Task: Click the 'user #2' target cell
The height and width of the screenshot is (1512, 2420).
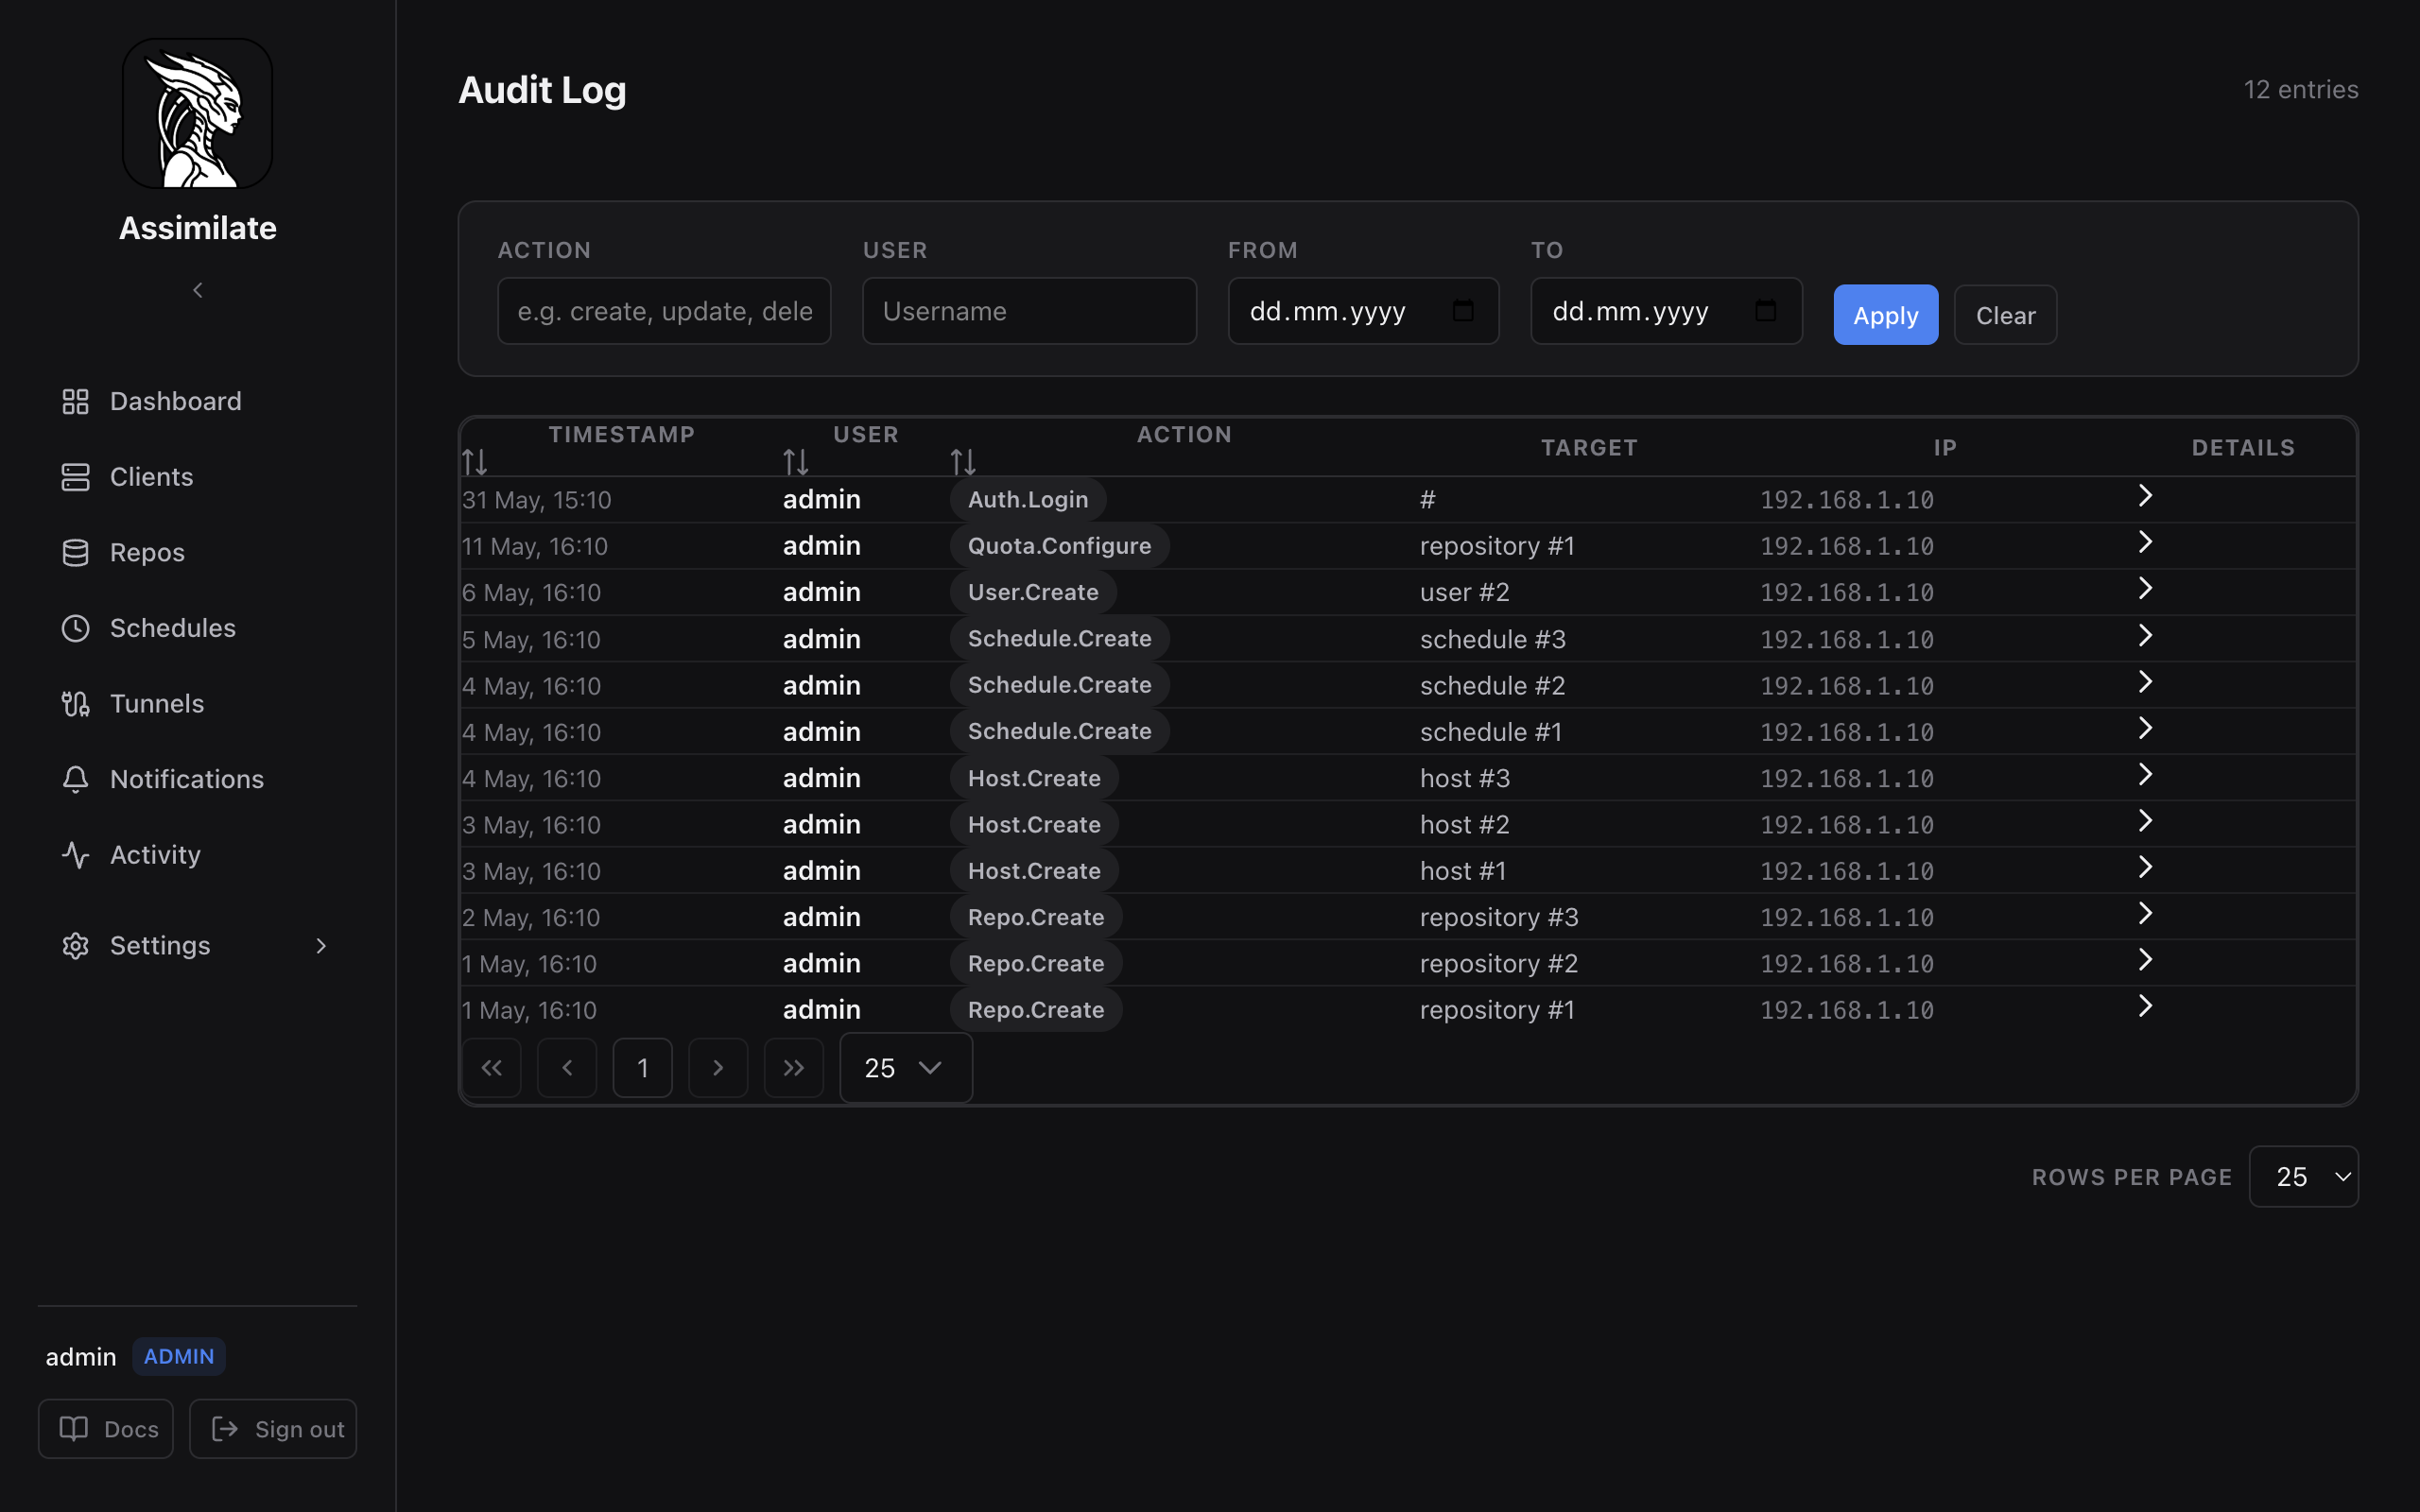Action: (x=1465, y=592)
